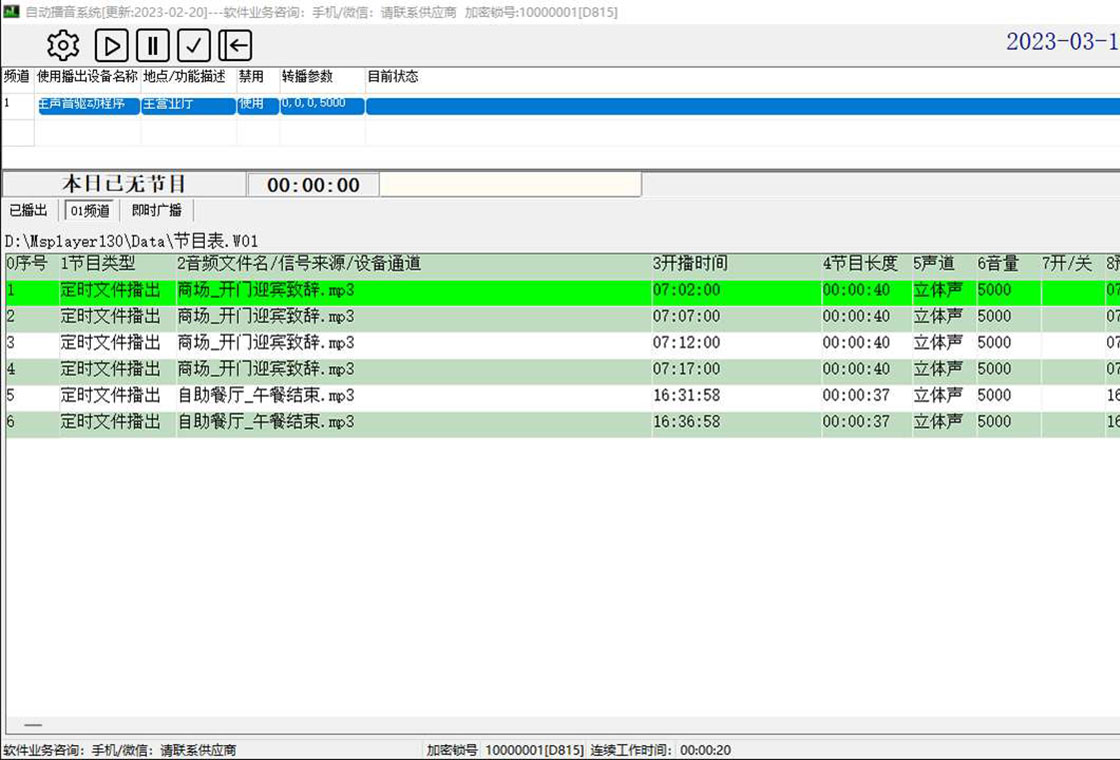Click 立体声 channel cell in row 6
Viewport: 1120px width, 760px height.
[938, 422]
